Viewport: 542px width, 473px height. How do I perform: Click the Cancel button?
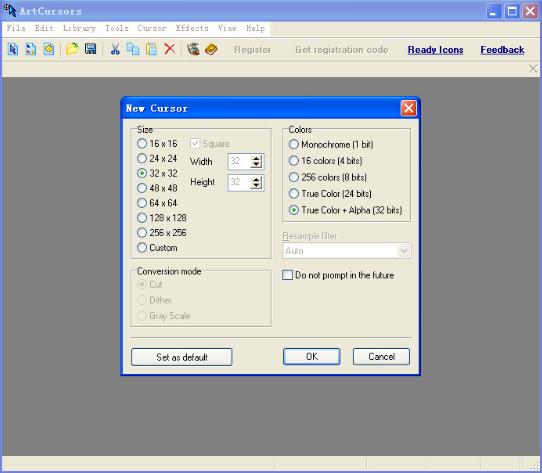(x=381, y=356)
